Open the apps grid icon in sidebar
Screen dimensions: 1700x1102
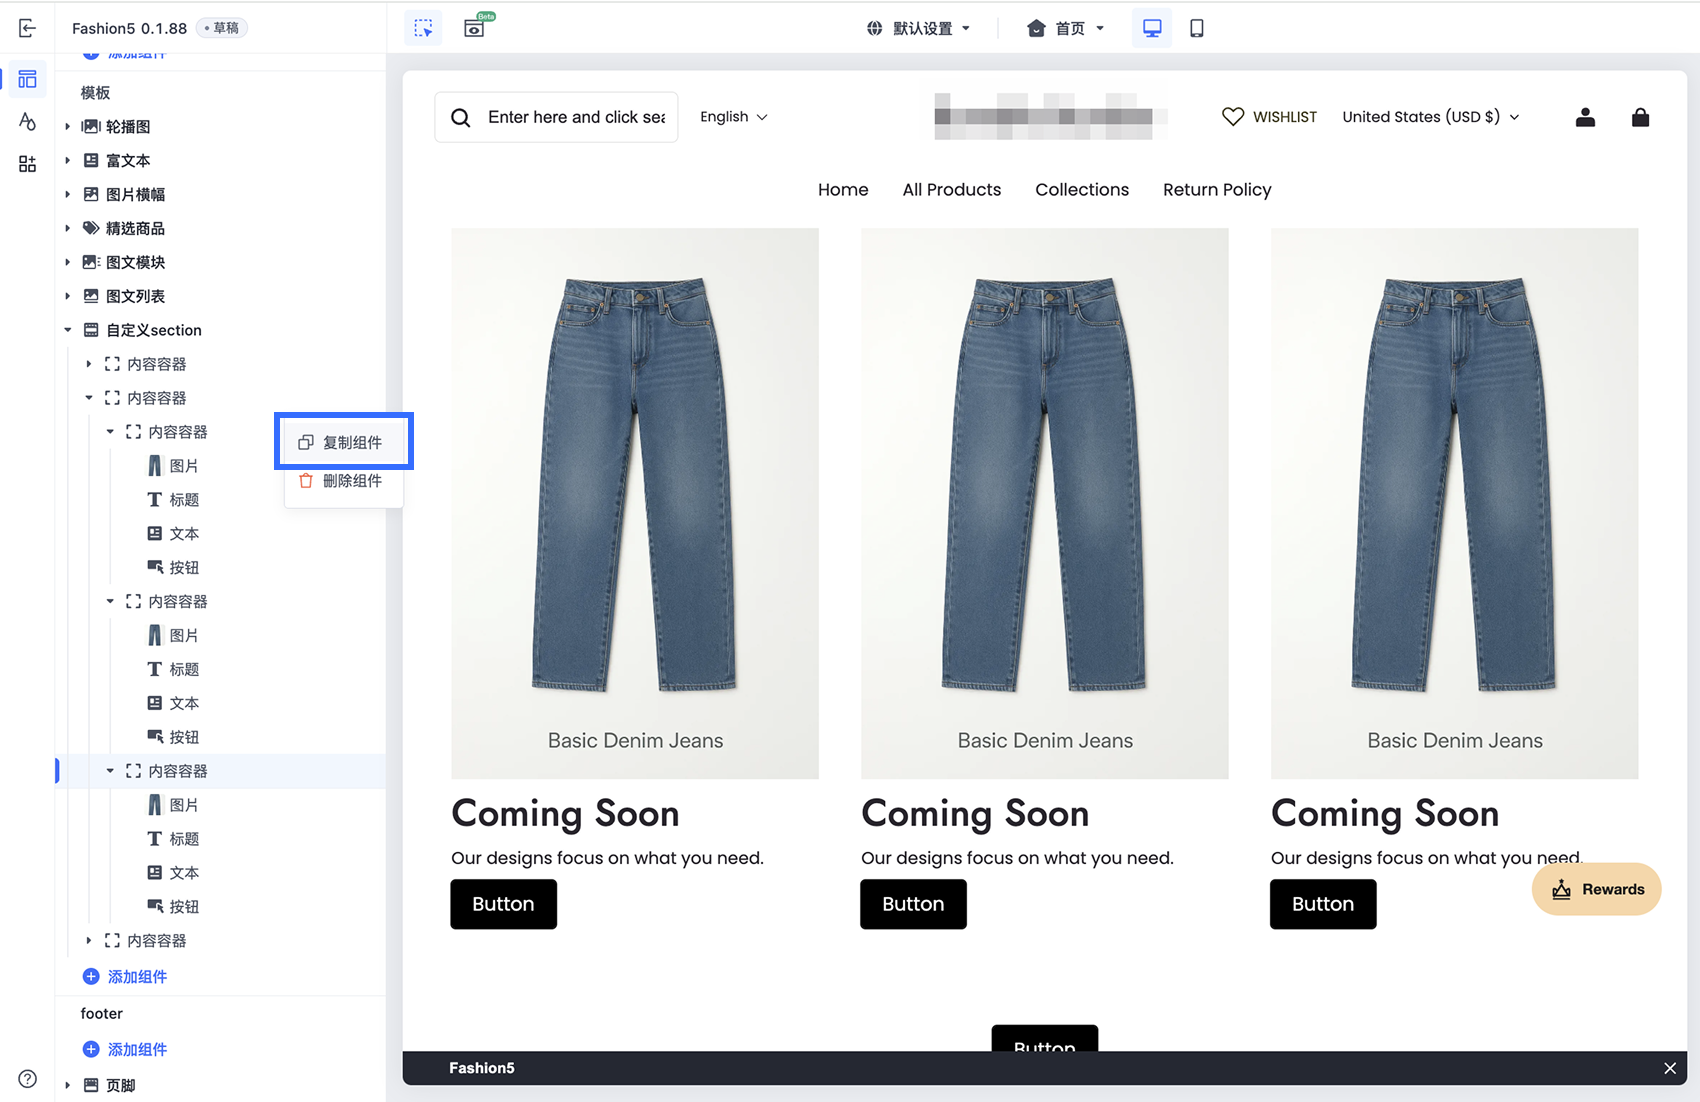coord(27,164)
